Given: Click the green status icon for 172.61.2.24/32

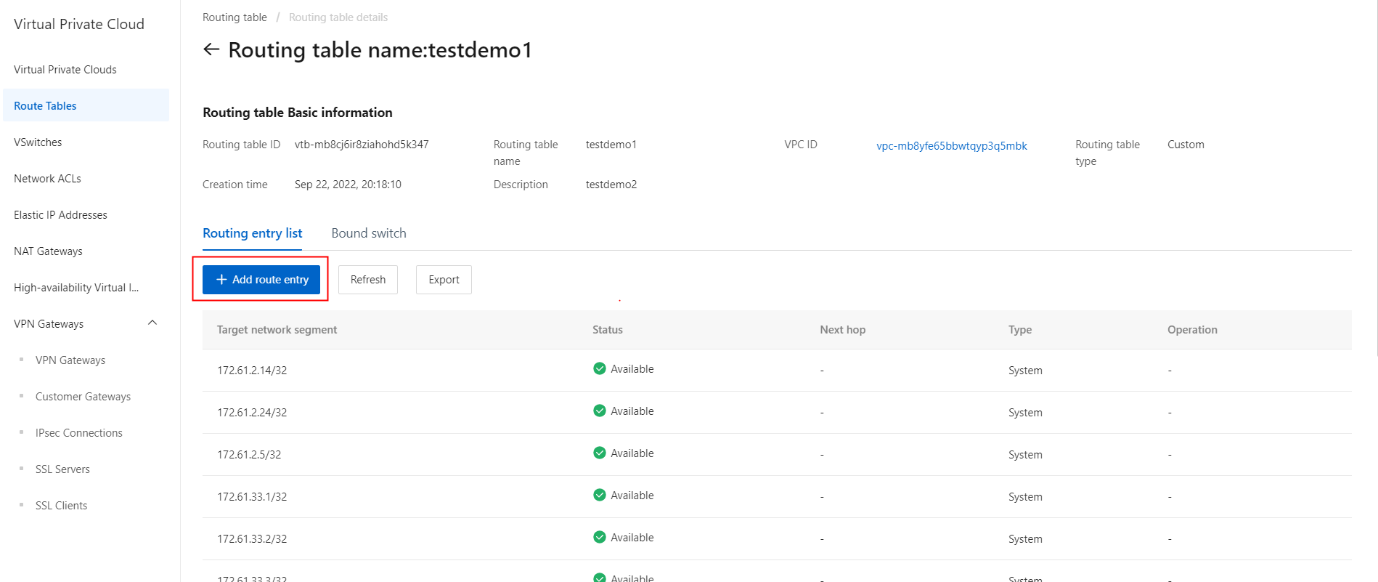Looking at the screenshot, I should (600, 411).
